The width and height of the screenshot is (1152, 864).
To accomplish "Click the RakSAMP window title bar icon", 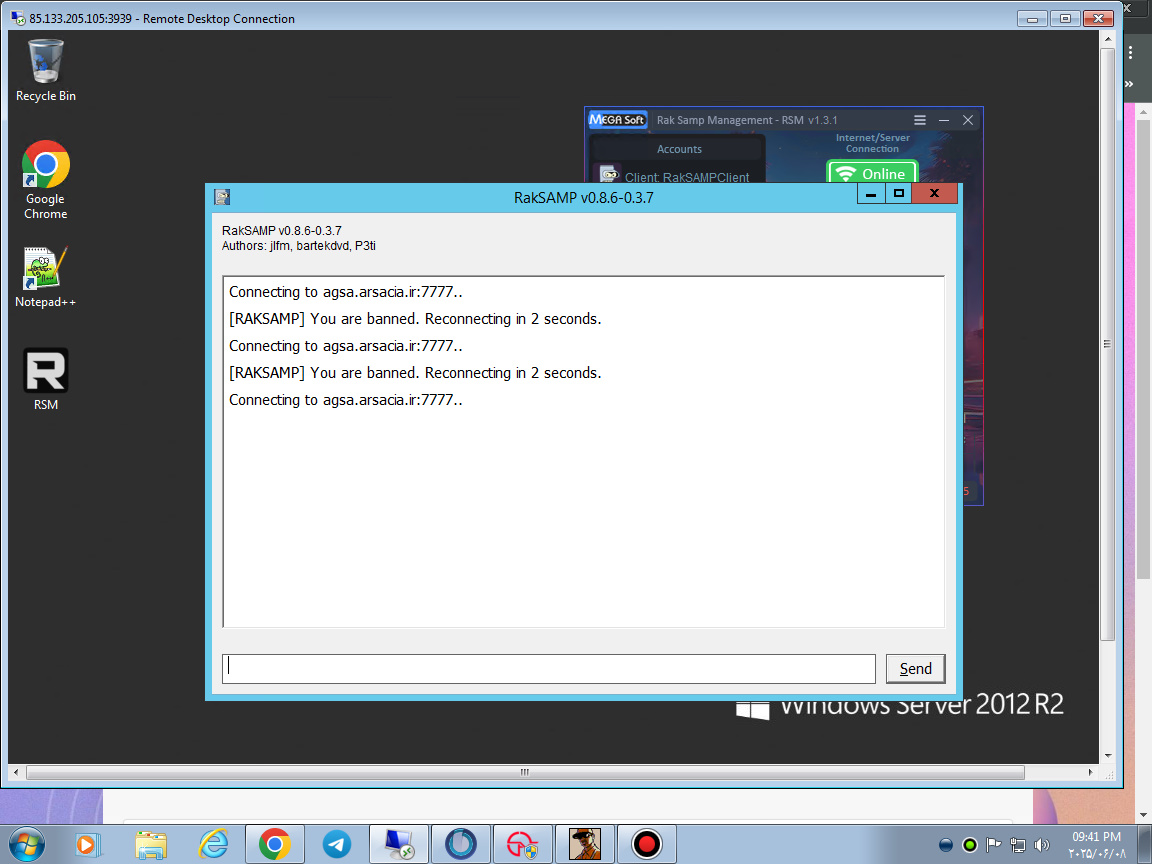I will [222, 197].
